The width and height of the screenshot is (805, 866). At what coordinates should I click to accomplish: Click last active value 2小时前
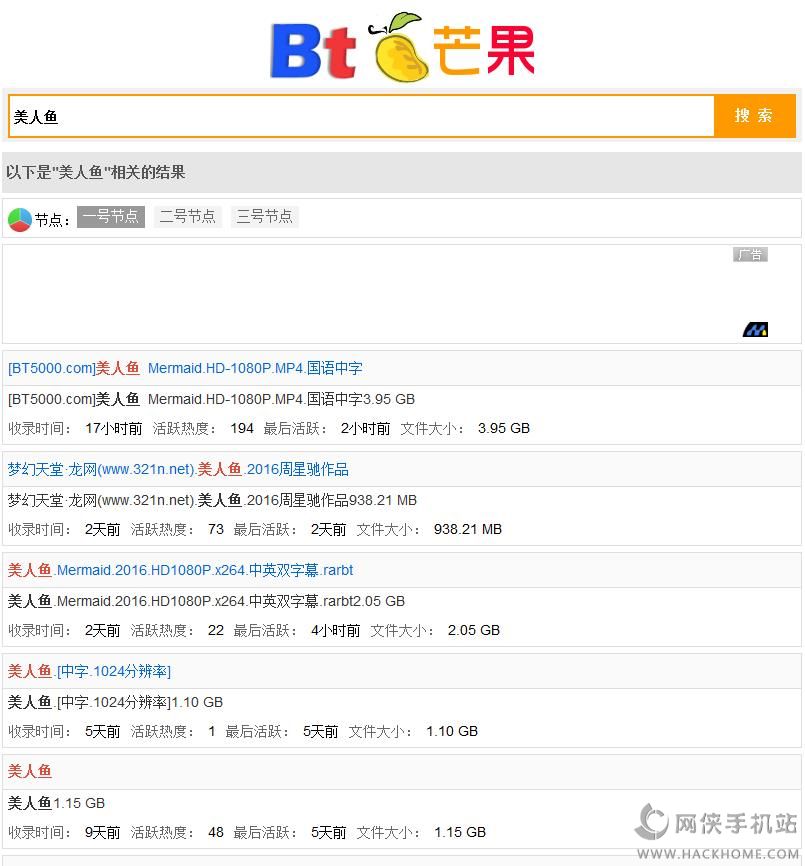coord(366,429)
